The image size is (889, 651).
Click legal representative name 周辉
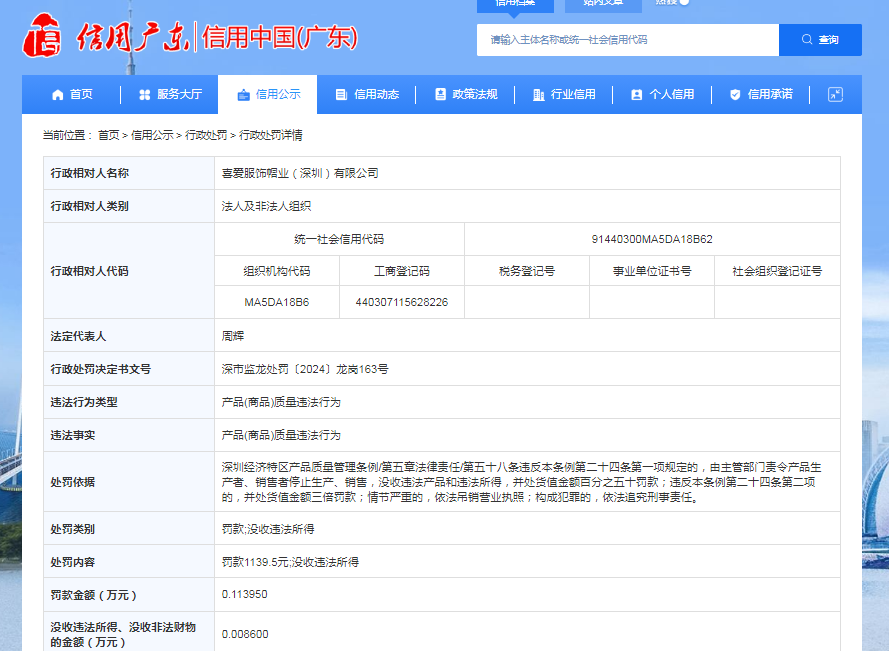click(x=232, y=336)
